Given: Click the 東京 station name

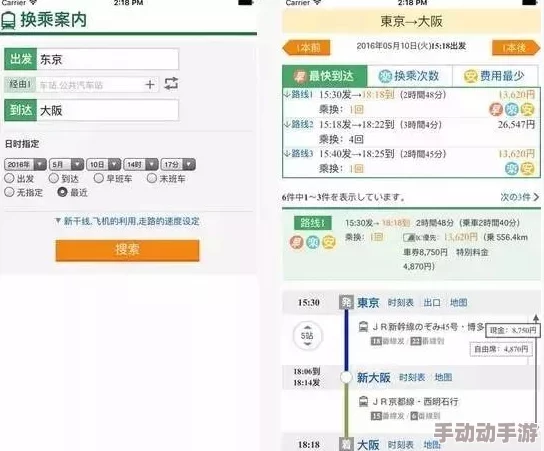Looking at the screenshot, I should 368,303.
